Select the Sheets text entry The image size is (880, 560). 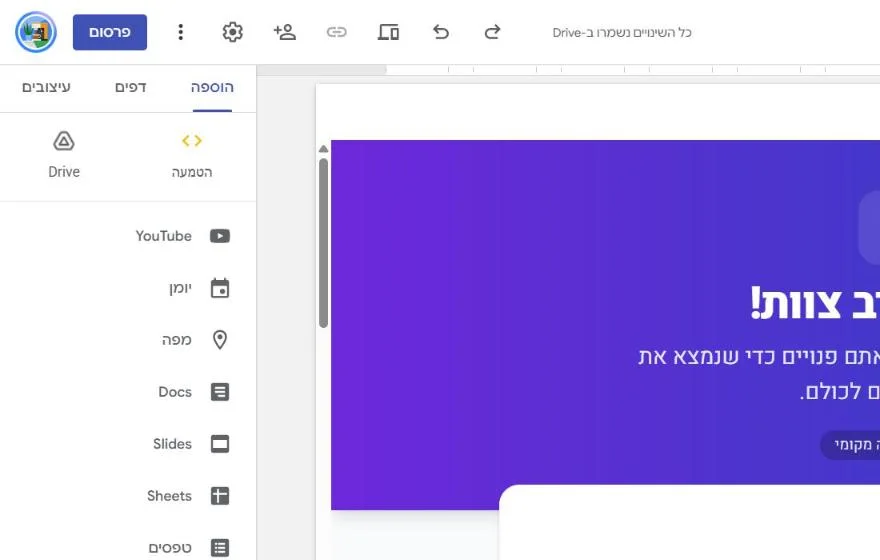click(x=169, y=496)
